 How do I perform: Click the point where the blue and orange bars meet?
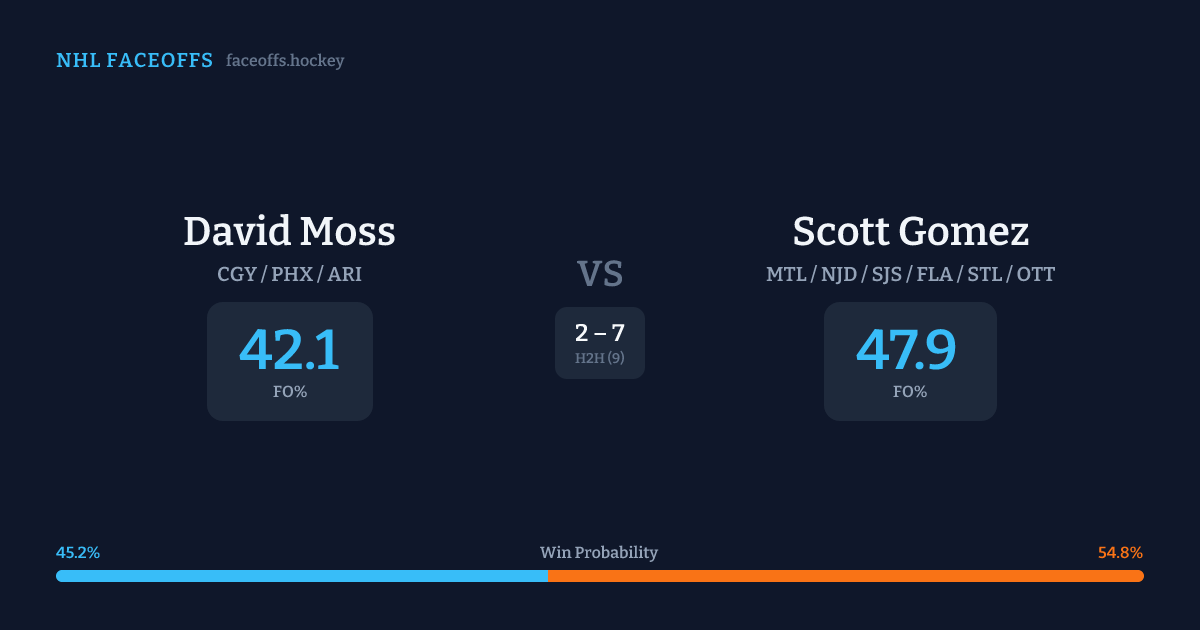(x=547, y=576)
